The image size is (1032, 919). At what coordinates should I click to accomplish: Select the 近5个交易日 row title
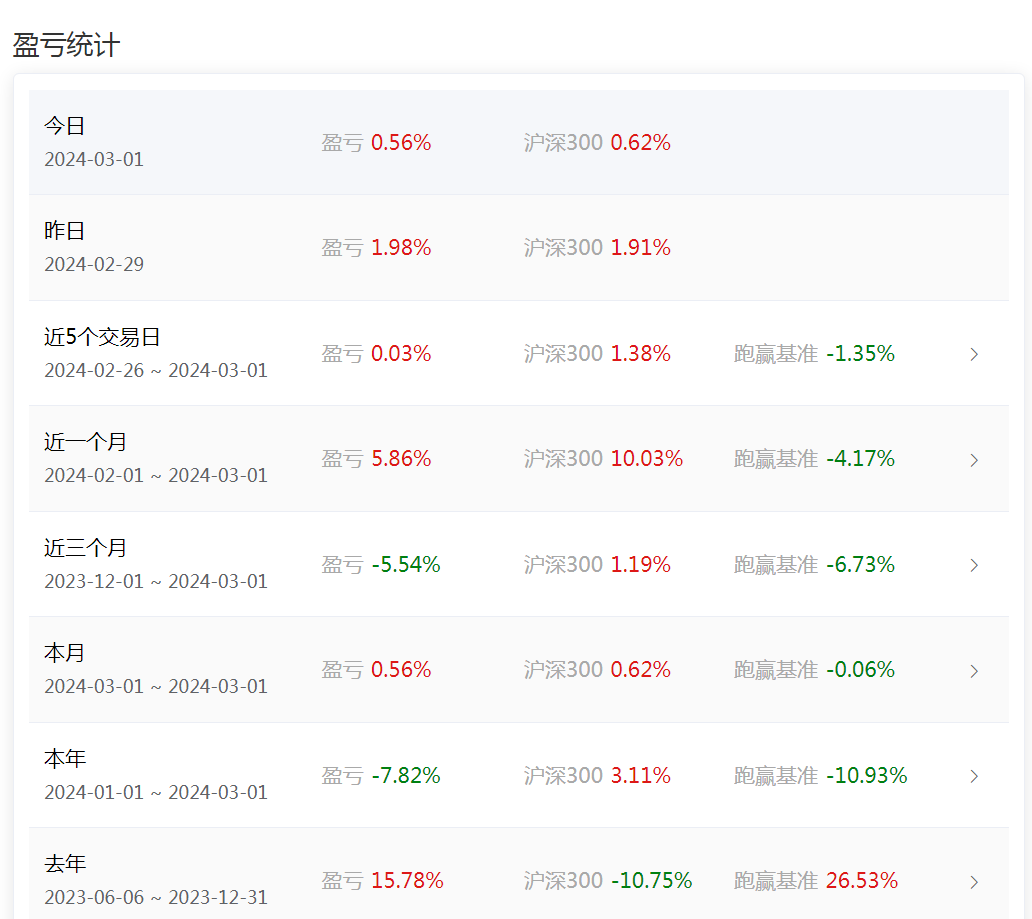tap(102, 337)
